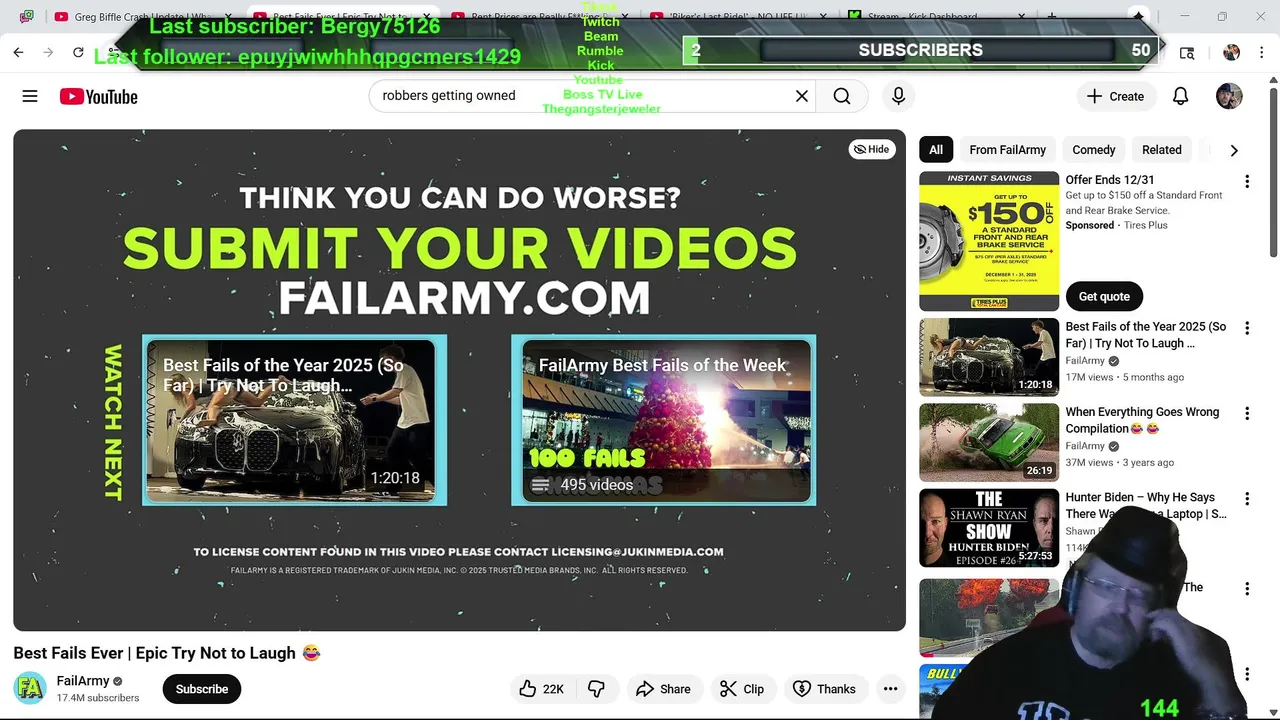Open options for Tires Plus ad

(x=1247, y=182)
